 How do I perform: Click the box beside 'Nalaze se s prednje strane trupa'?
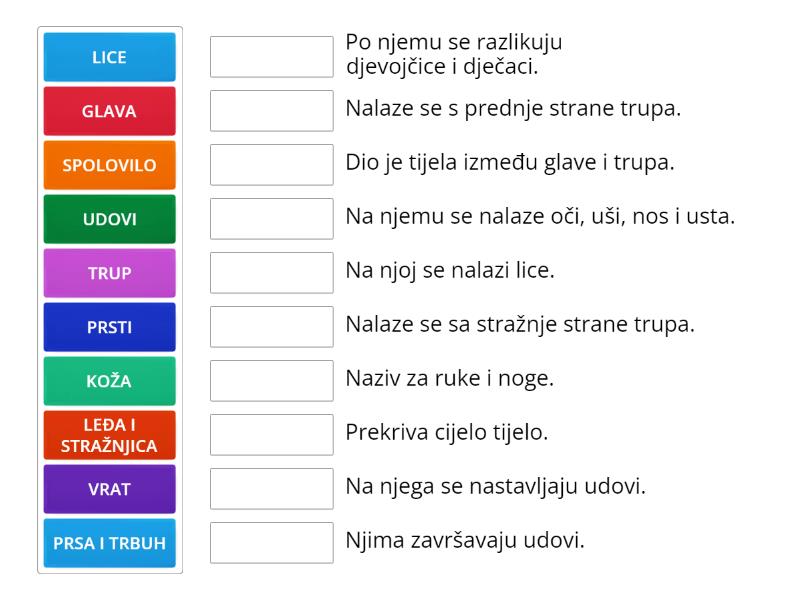[271, 111]
